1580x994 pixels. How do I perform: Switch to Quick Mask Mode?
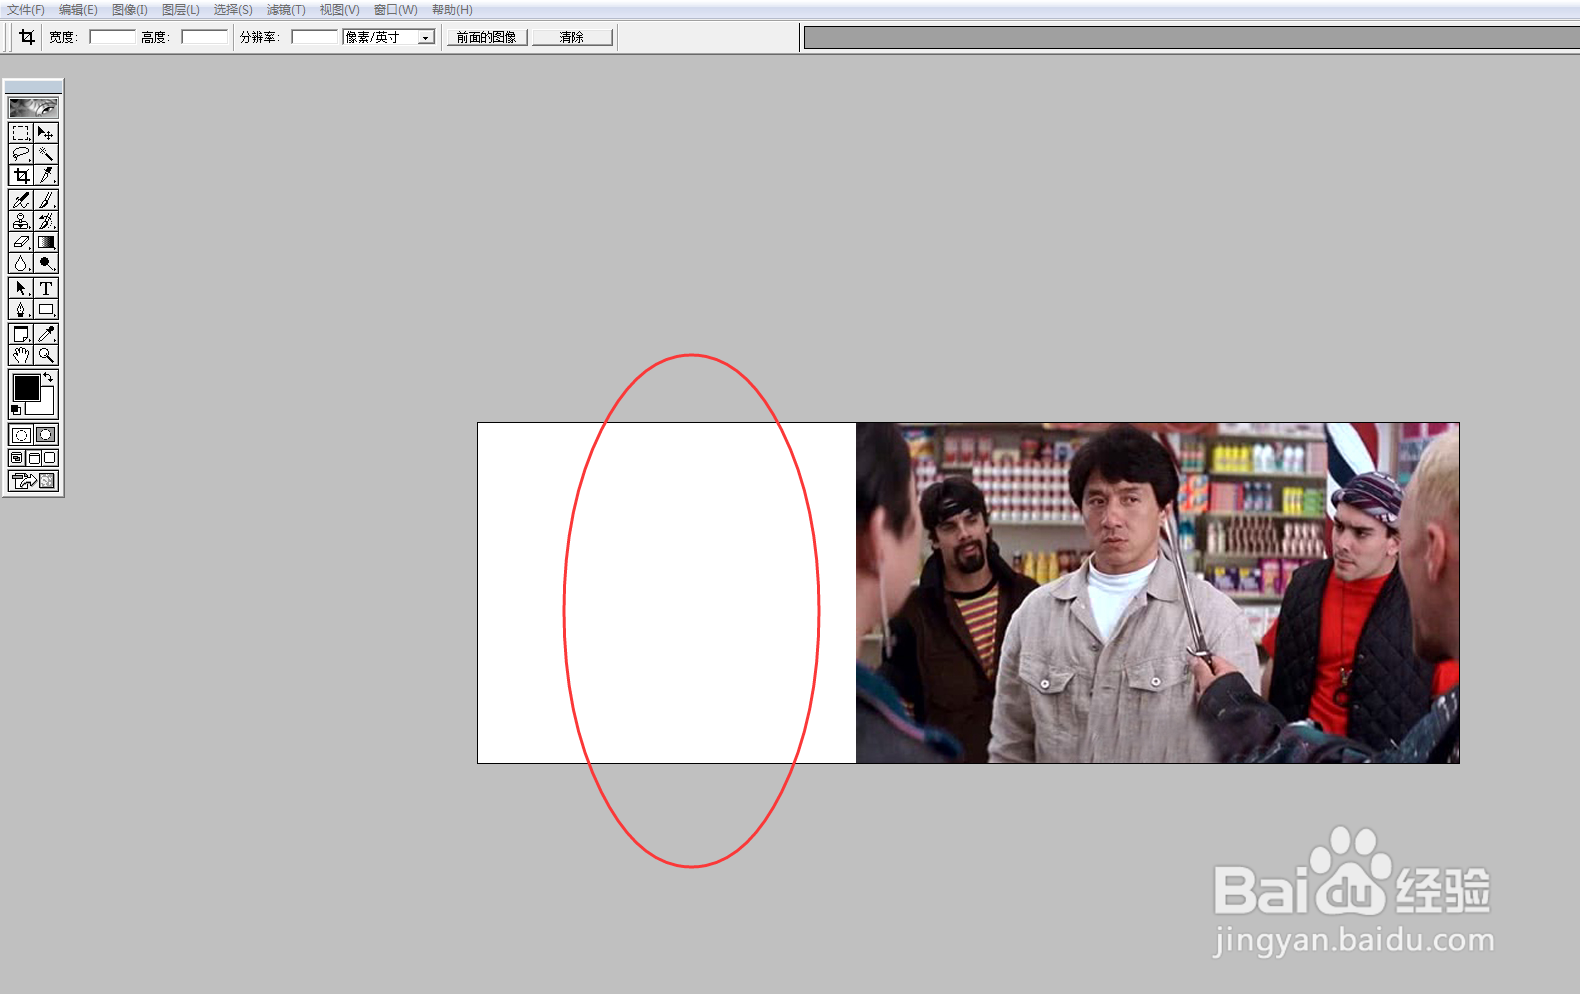click(46, 435)
